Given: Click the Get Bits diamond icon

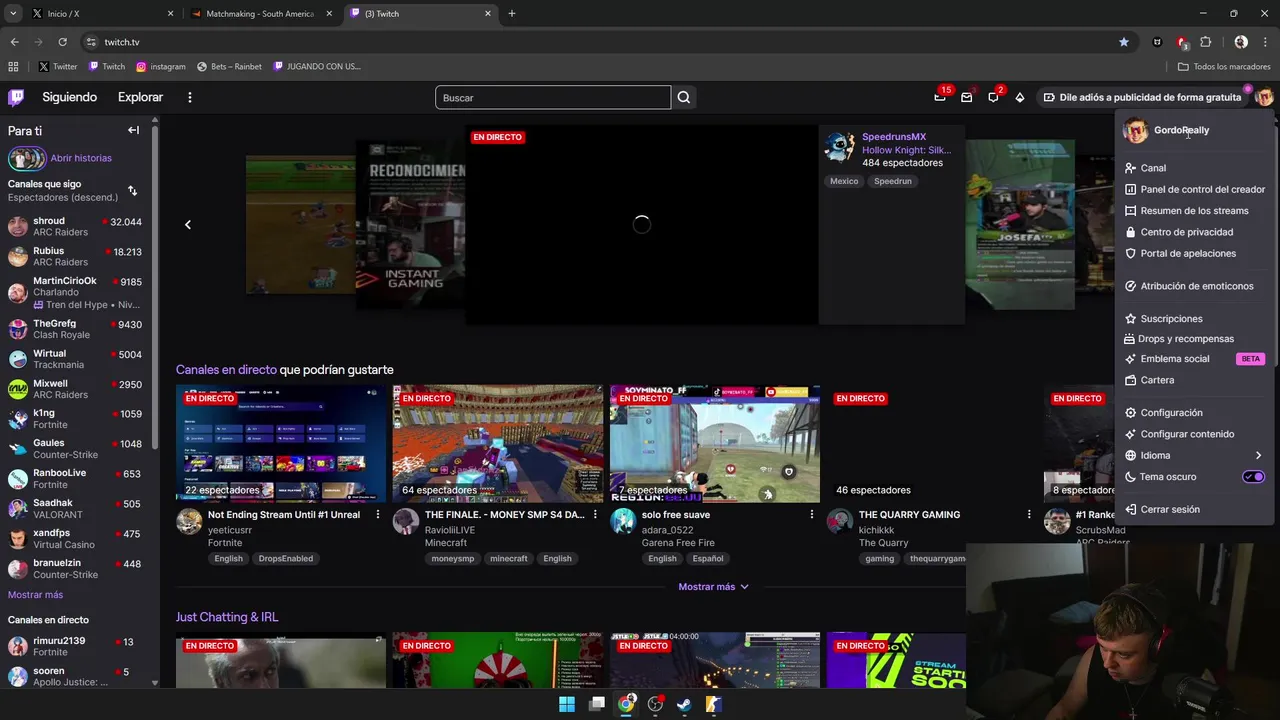Looking at the screenshot, I should 1019,97.
